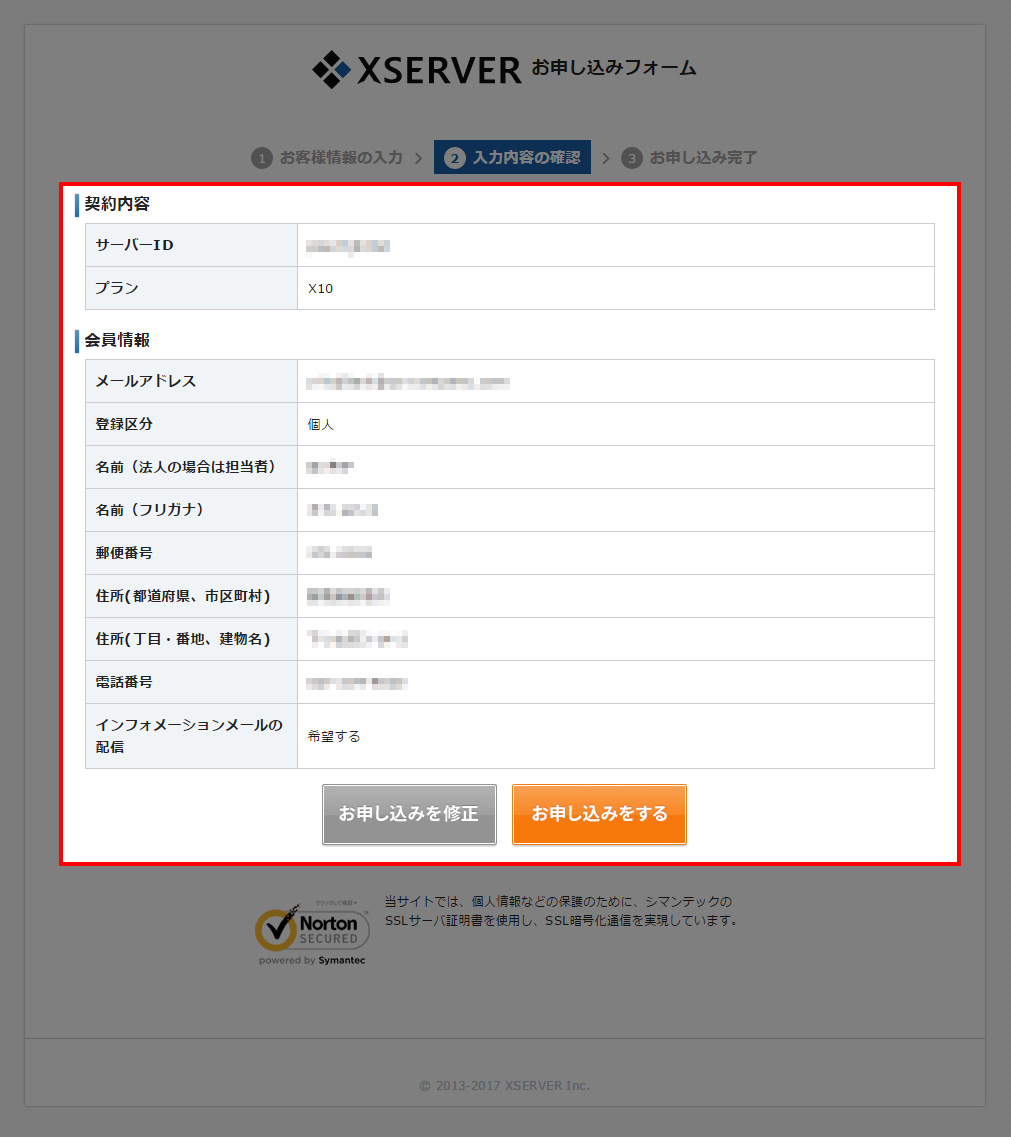Select the お客様情報の入力 step label
1011x1137 pixels.
point(340,158)
